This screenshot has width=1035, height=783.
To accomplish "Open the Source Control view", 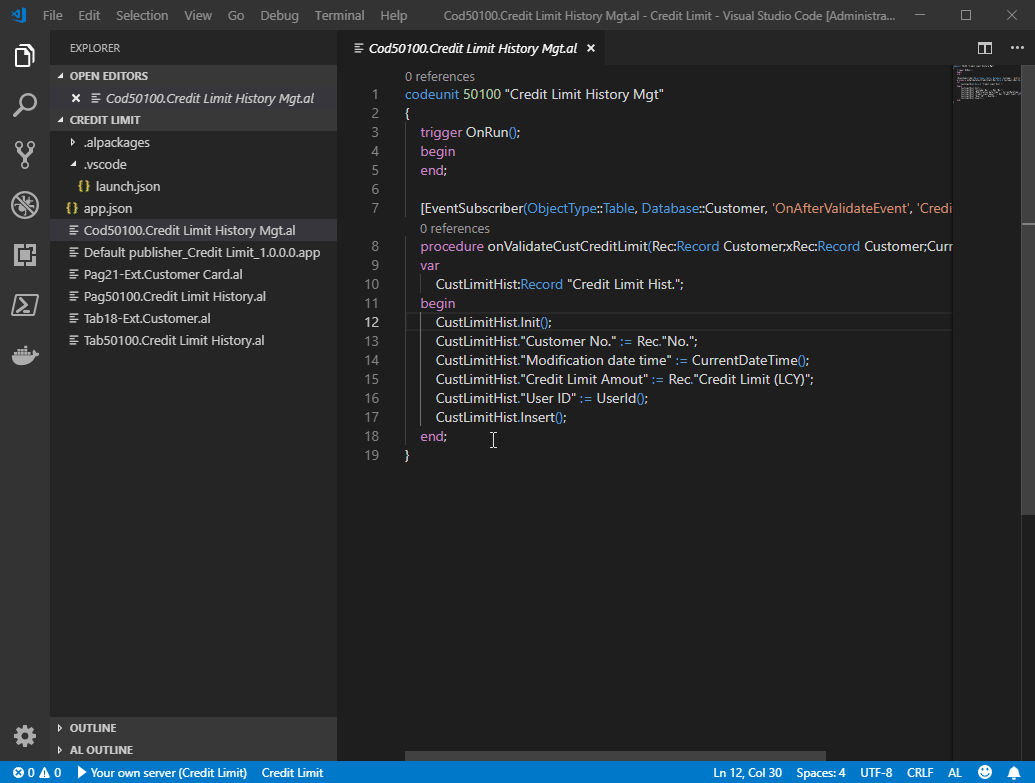I will click(x=25, y=154).
